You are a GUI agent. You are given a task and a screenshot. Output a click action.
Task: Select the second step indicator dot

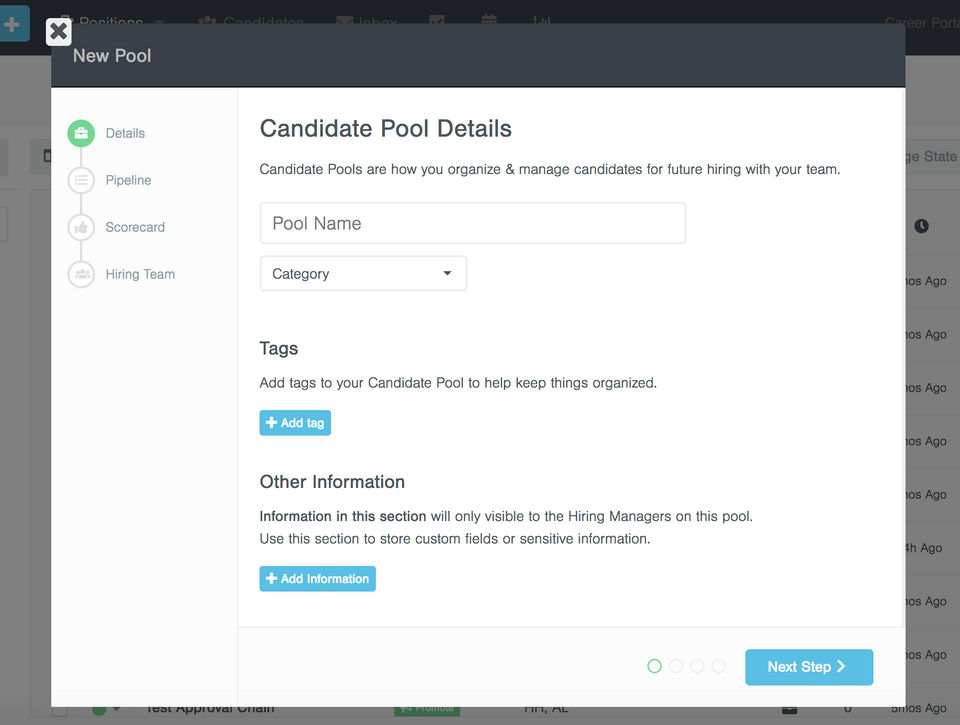[676, 666]
